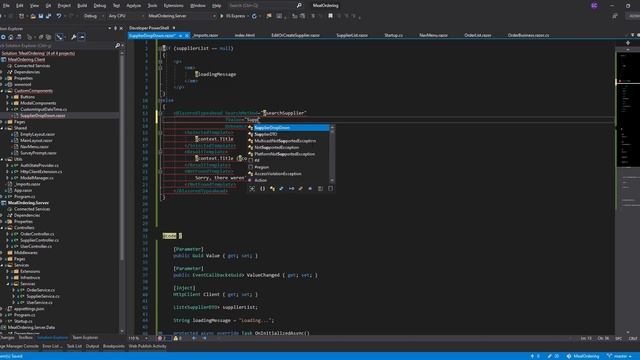Click the Undo toolbar icon
Screen dimensions: 640x360
(x=59, y=16)
